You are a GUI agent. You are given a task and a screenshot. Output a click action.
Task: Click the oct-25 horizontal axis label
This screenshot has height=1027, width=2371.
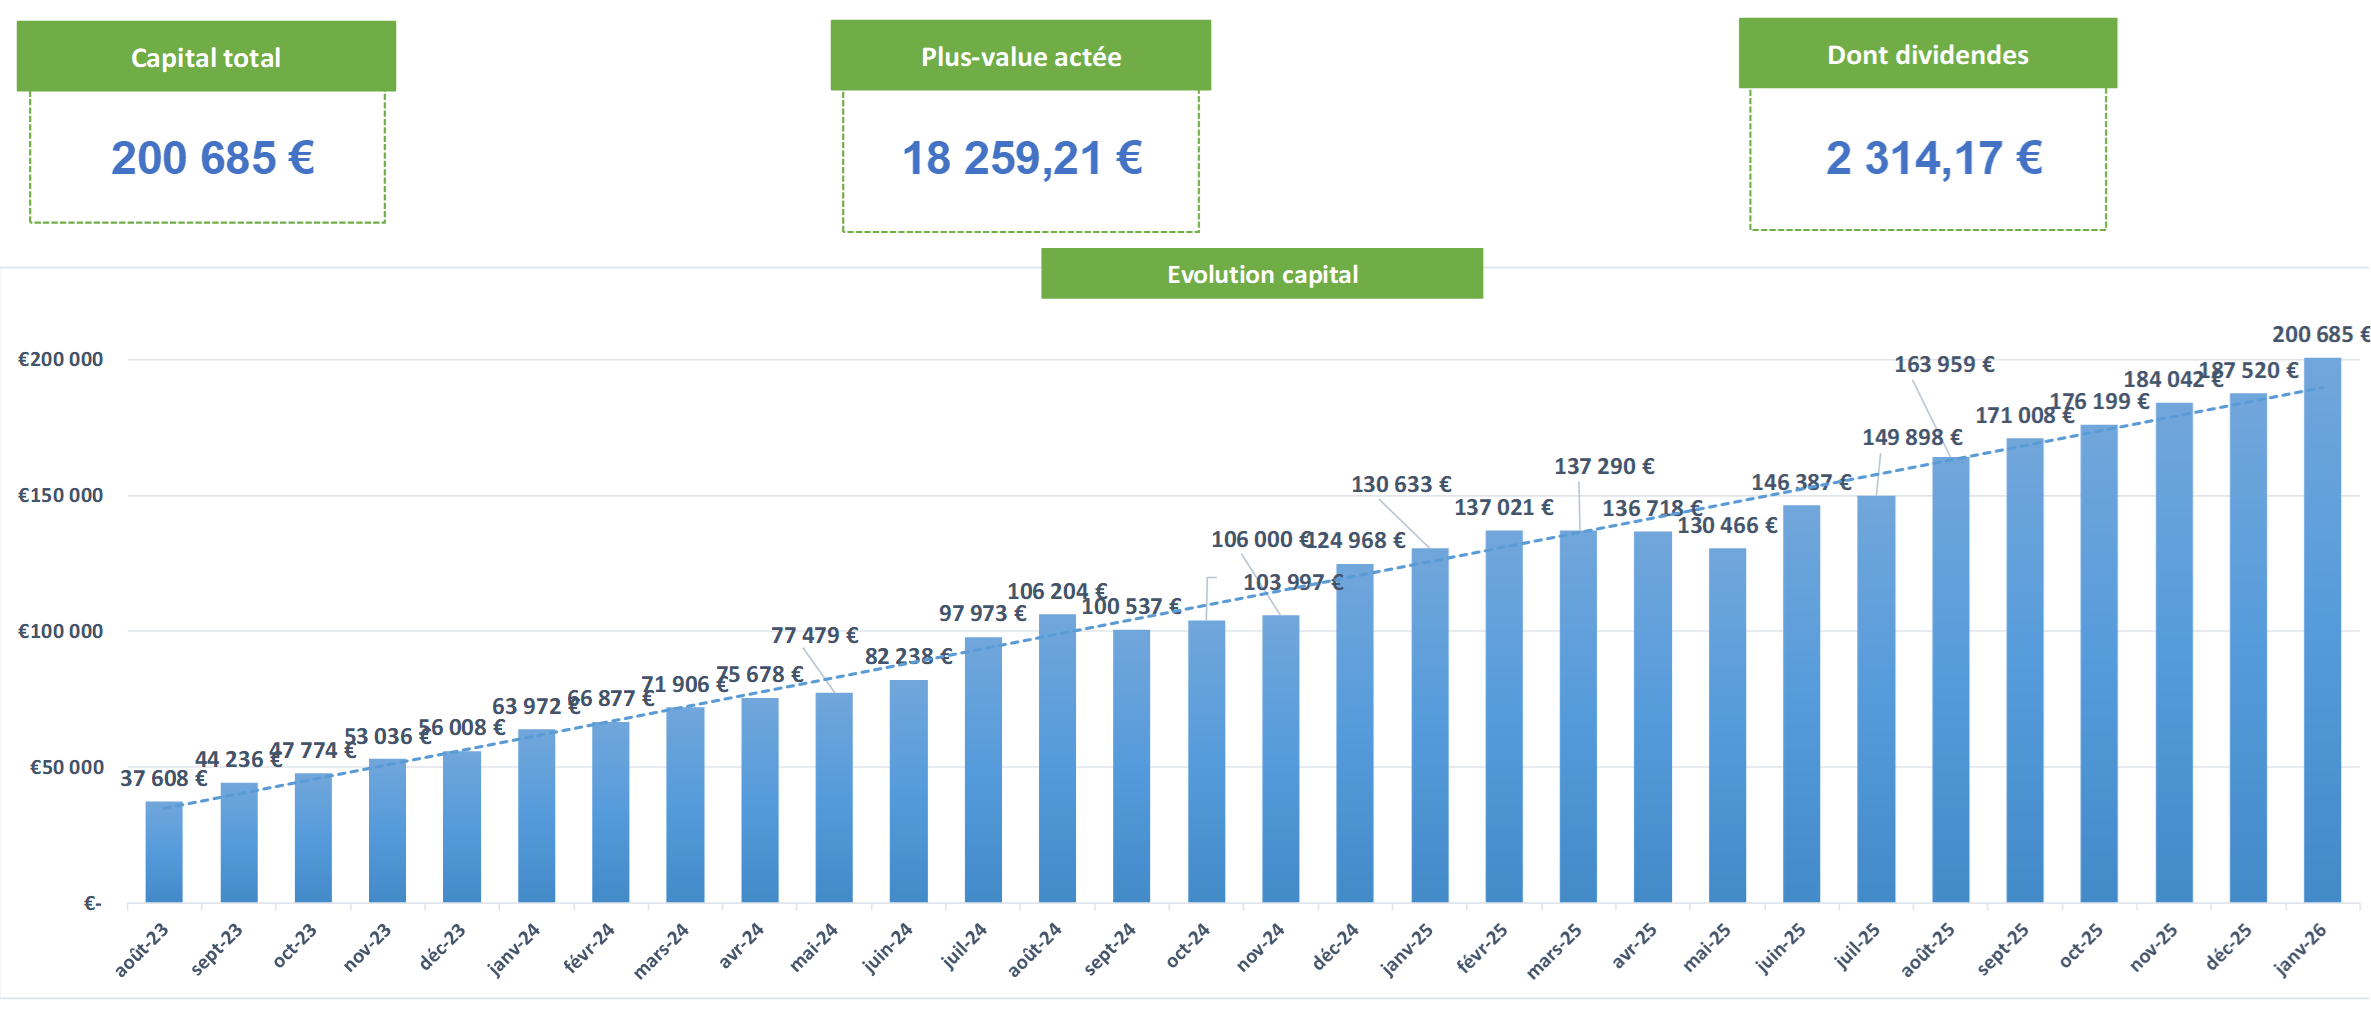click(x=2081, y=947)
